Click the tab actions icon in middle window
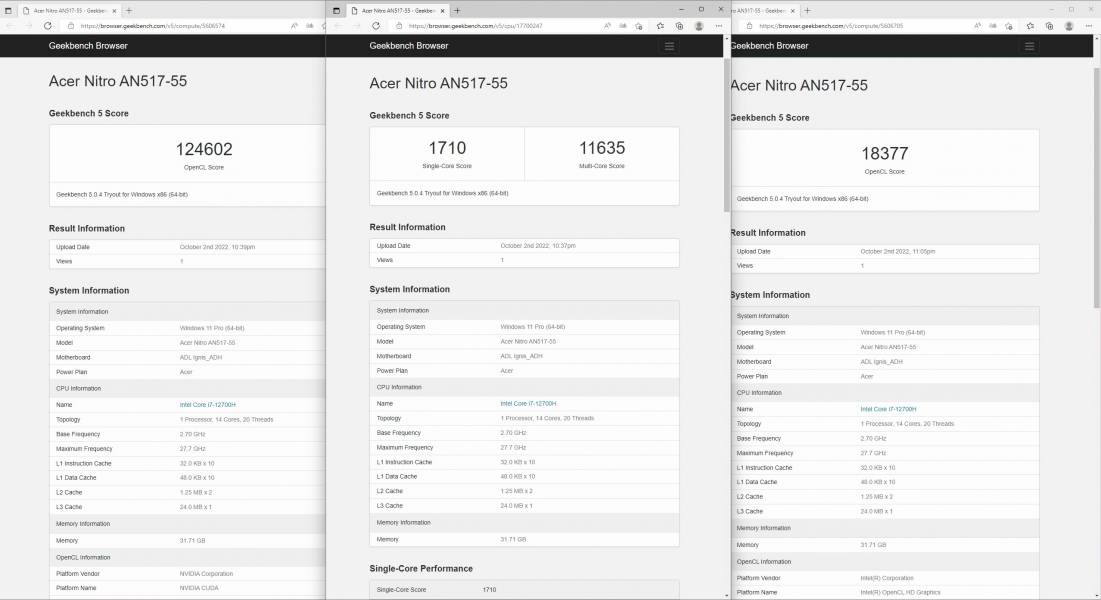Image resolution: width=1101 pixels, height=600 pixels. click(x=336, y=11)
